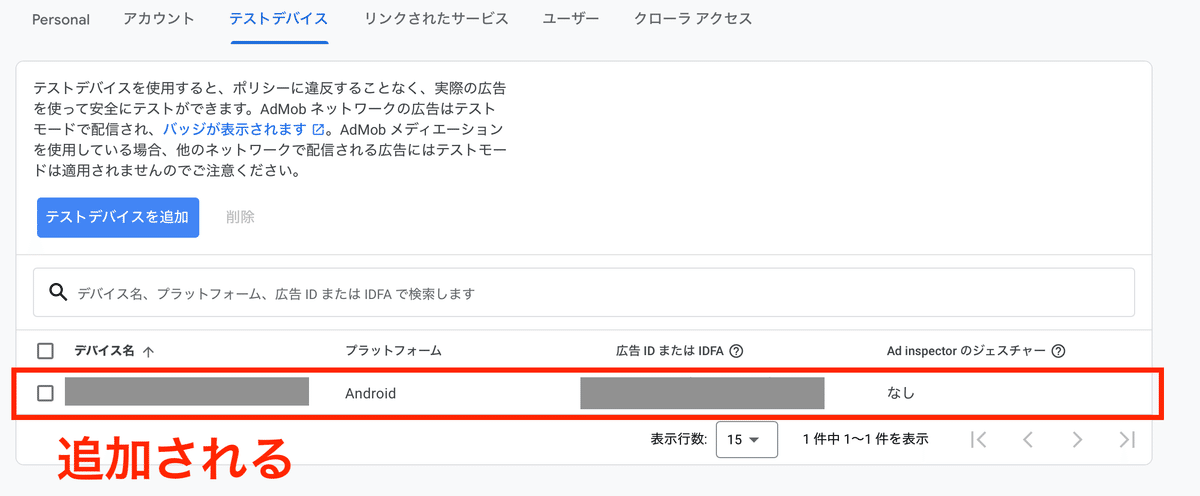Go to the previous results page
The width and height of the screenshot is (1200, 496).
tap(1027, 439)
